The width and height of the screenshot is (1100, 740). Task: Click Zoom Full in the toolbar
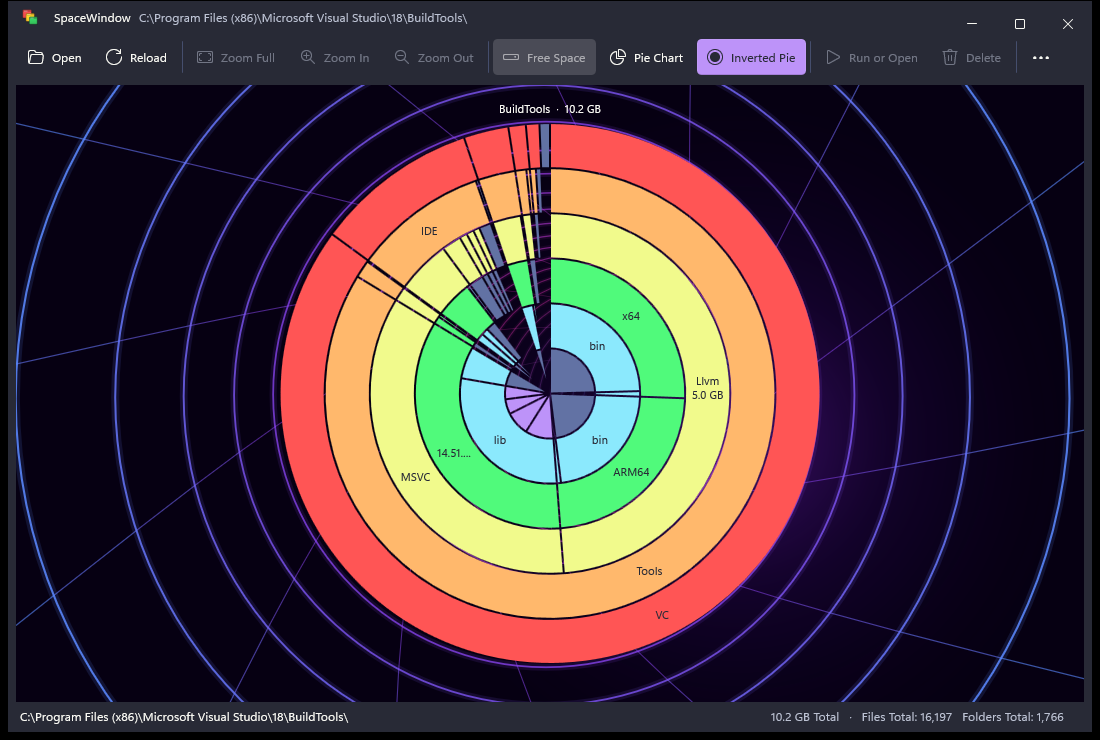point(236,58)
